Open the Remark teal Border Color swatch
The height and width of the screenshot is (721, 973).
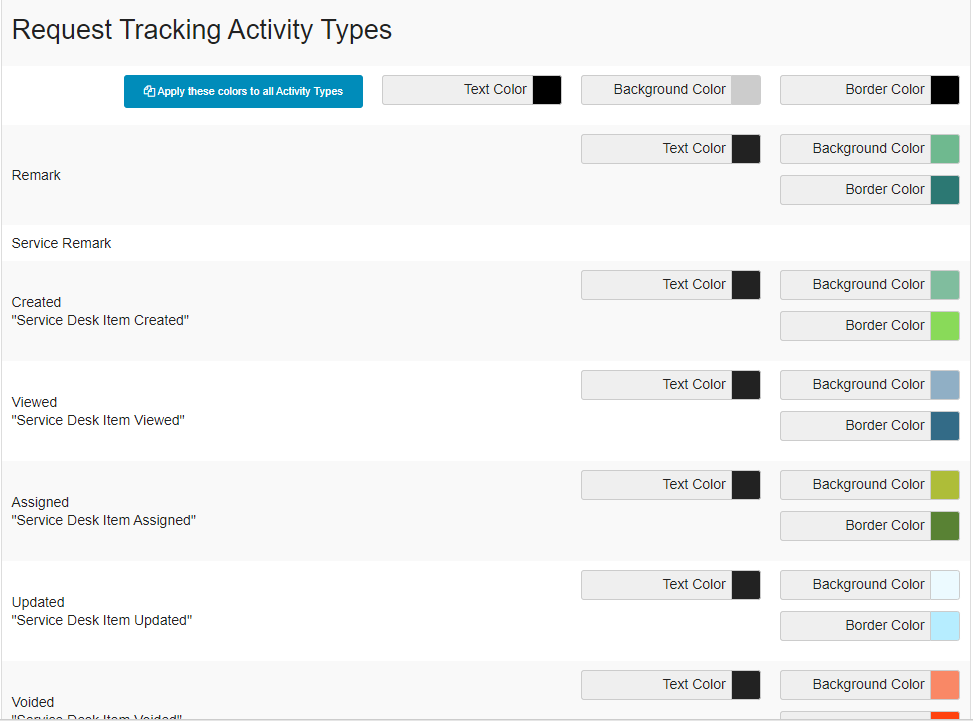(944, 190)
